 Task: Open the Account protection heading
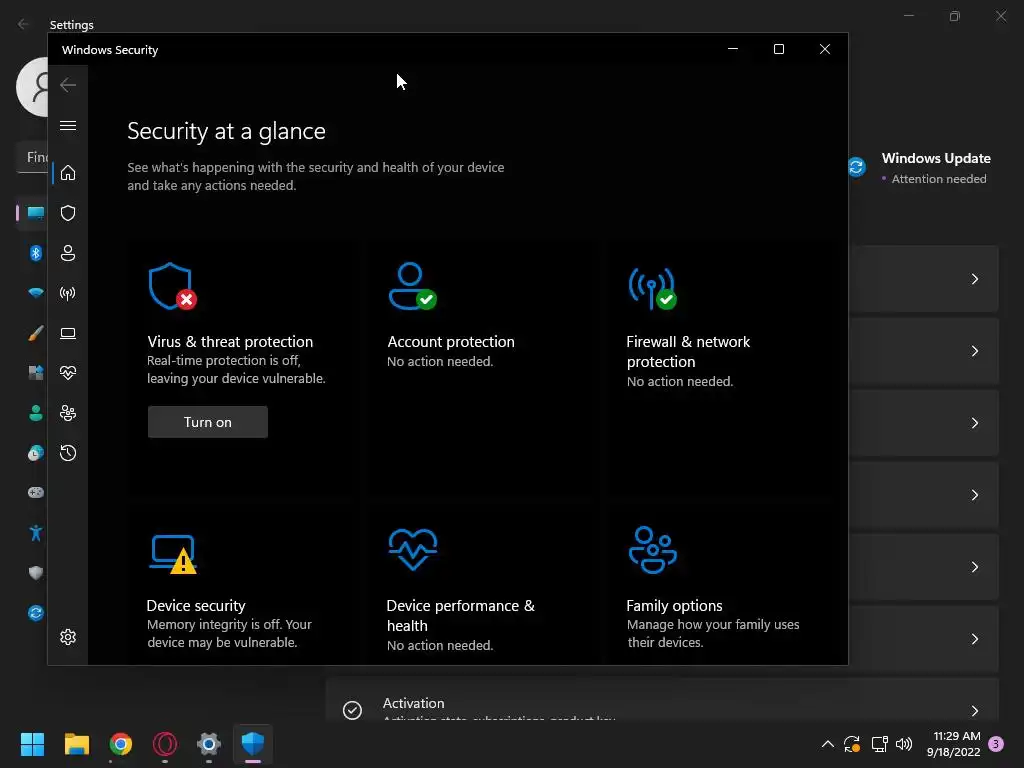pyautogui.click(x=451, y=342)
